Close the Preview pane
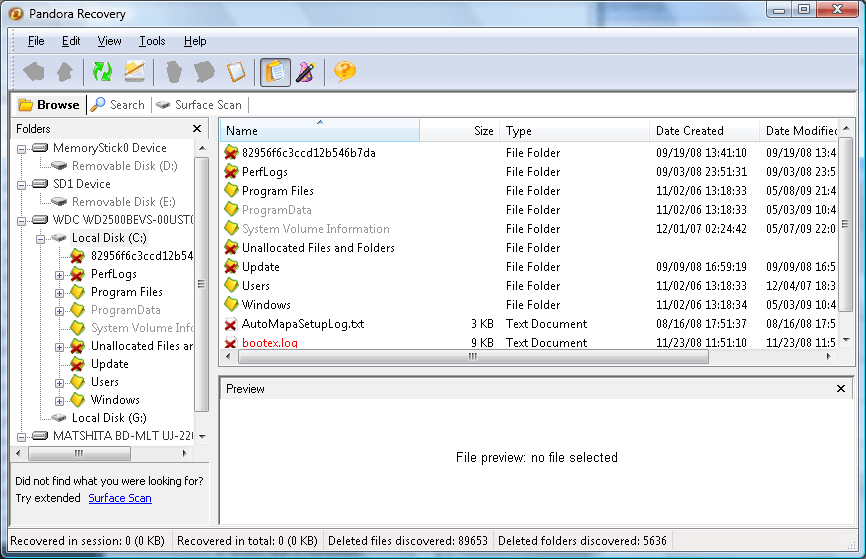866x559 pixels. [x=841, y=389]
